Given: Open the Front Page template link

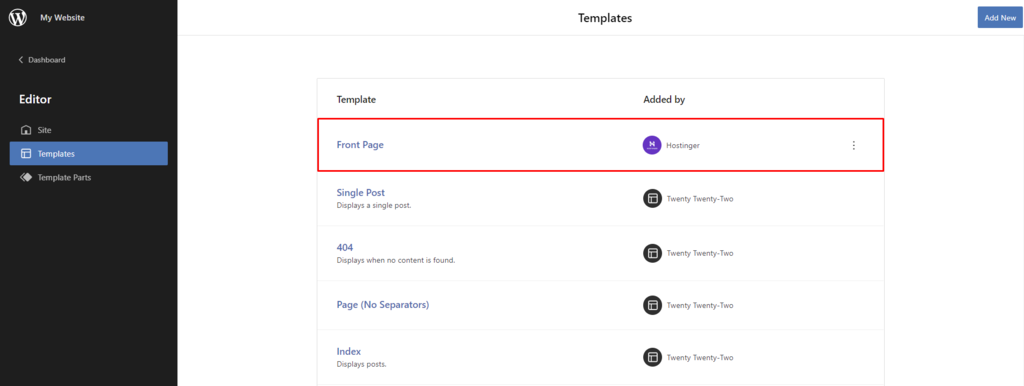Looking at the screenshot, I should click(360, 145).
